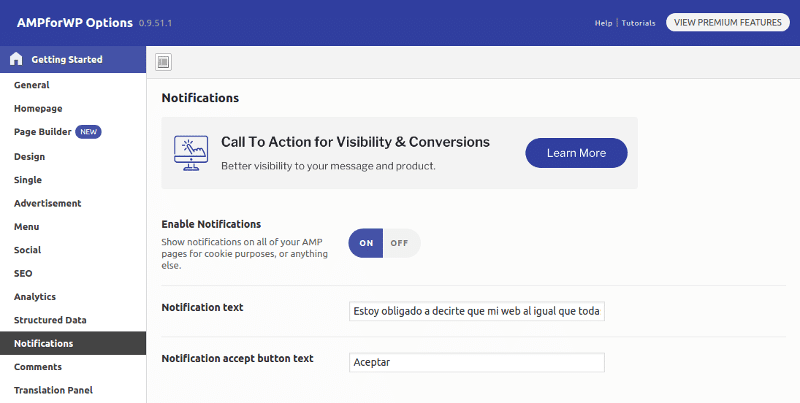800x403 pixels.
Task: Click the version number 0.9.51.1
Action: 155,23
